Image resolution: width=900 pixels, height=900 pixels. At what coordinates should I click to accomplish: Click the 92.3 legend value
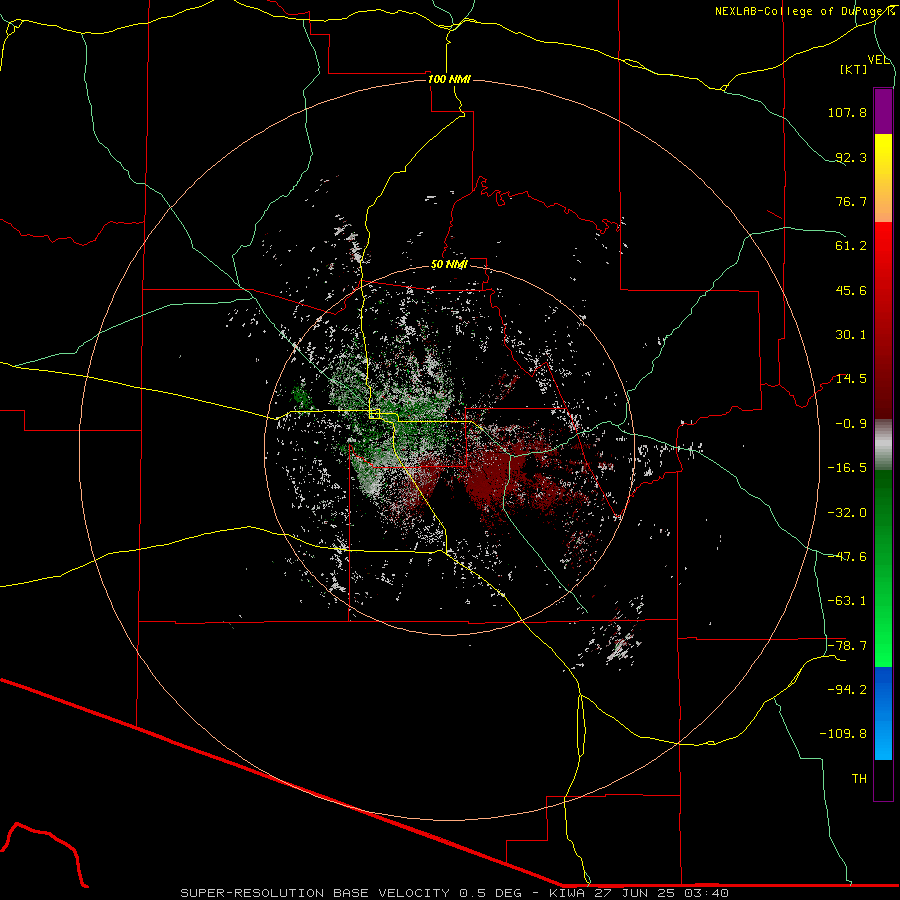point(851,157)
